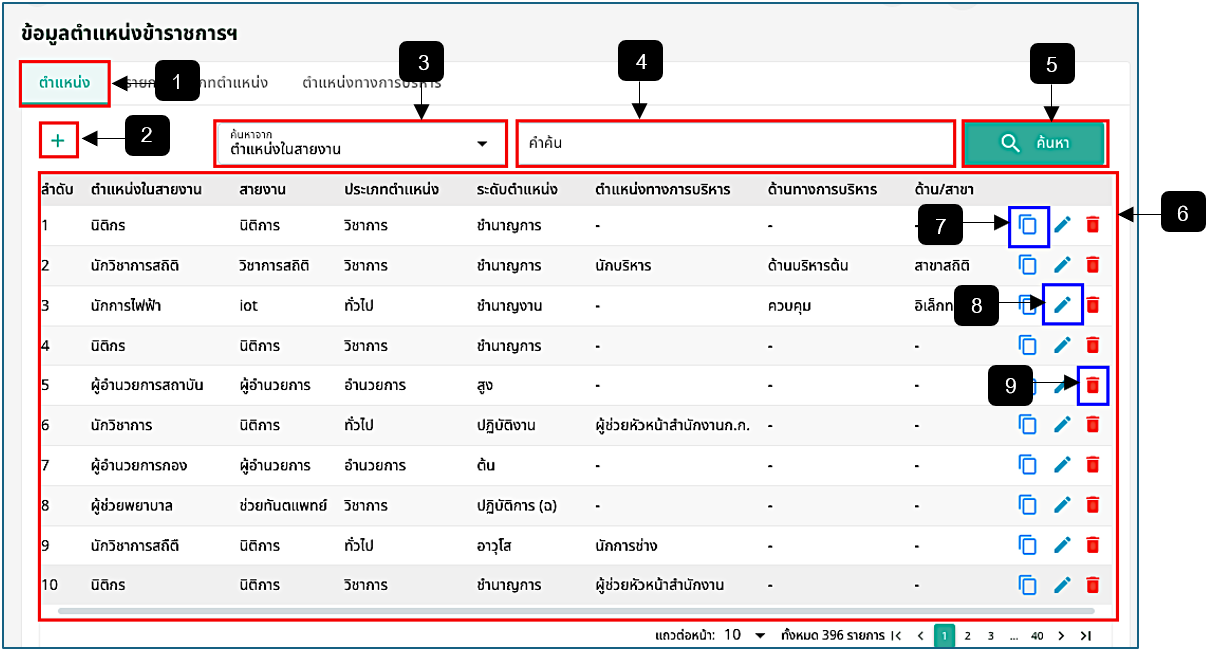This screenshot has width=1211, height=651.
Task: Switch to the ตำแหน่ง tab
Action: coord(65,83)
